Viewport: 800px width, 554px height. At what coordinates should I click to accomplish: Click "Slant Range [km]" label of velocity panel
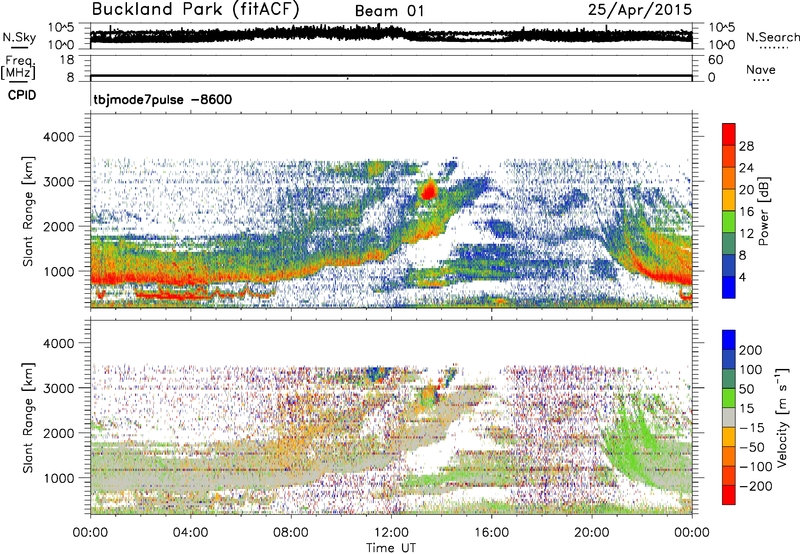(28, 418)
